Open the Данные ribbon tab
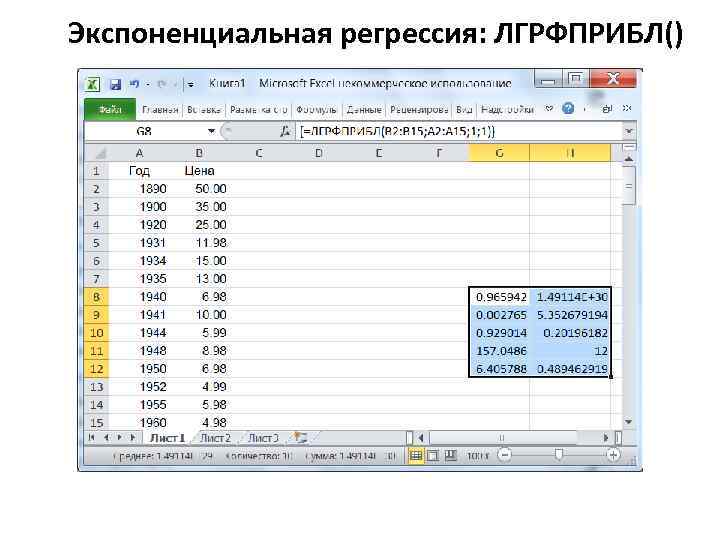The height and width of the screenshot is (540, 720). point(364,110)
